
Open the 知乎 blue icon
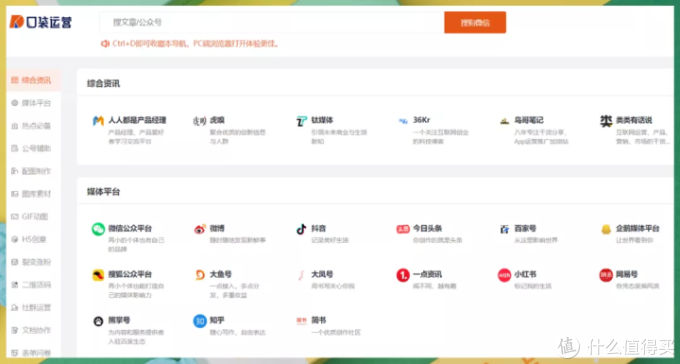[x=199, y=321]
